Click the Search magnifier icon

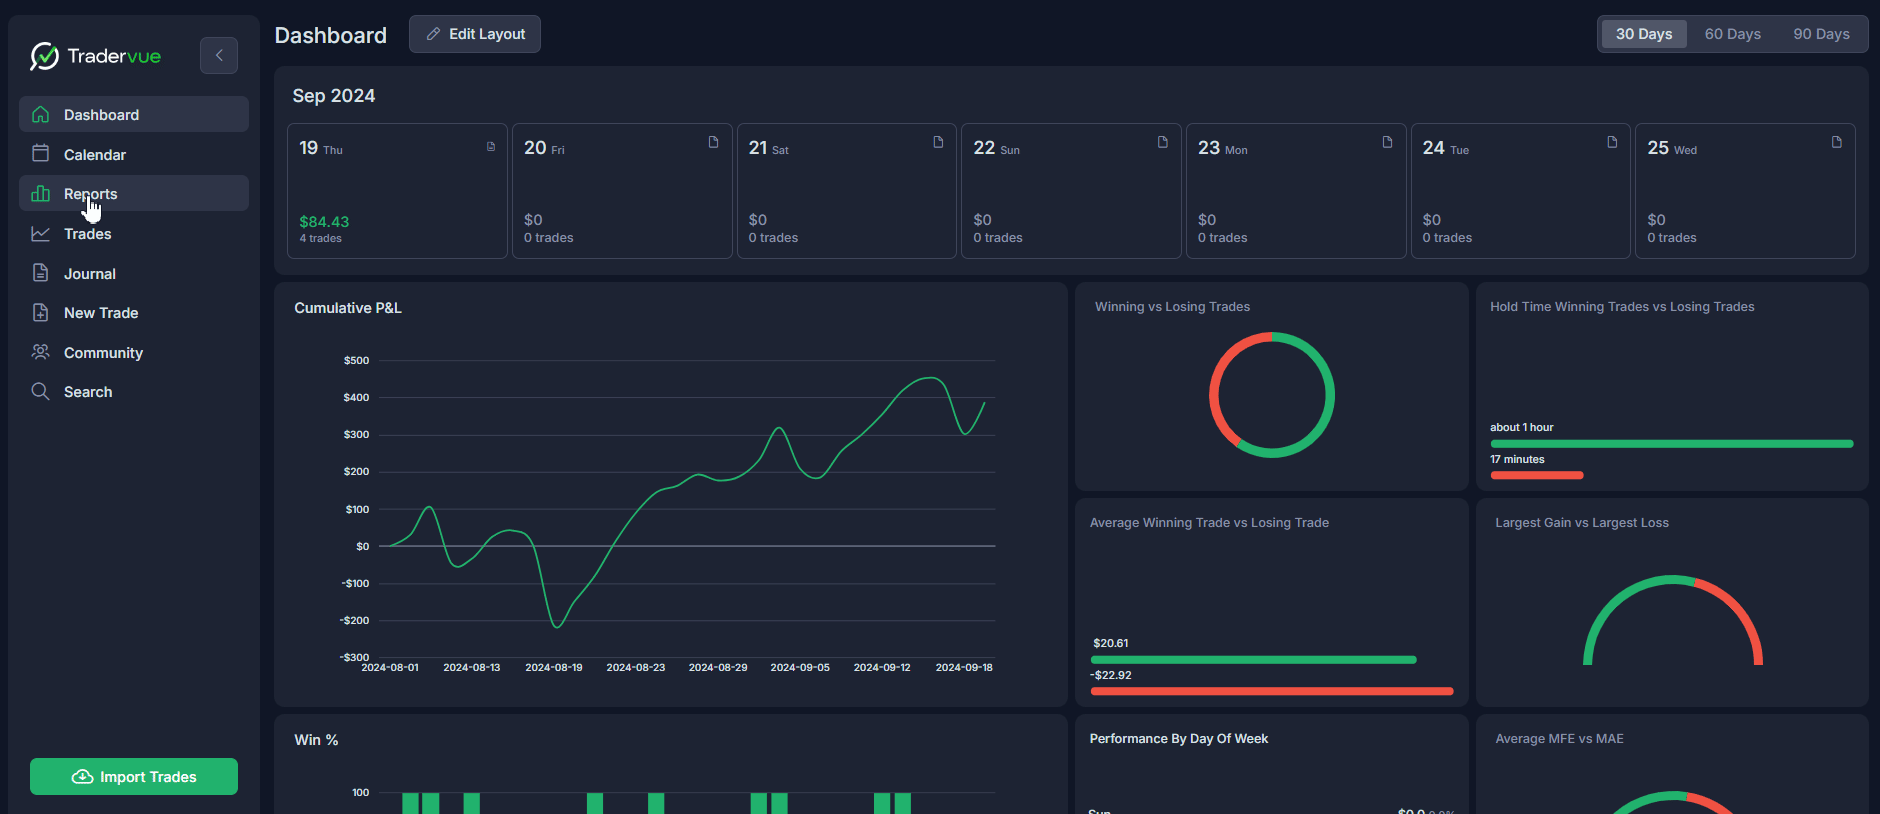click(41, 391)
